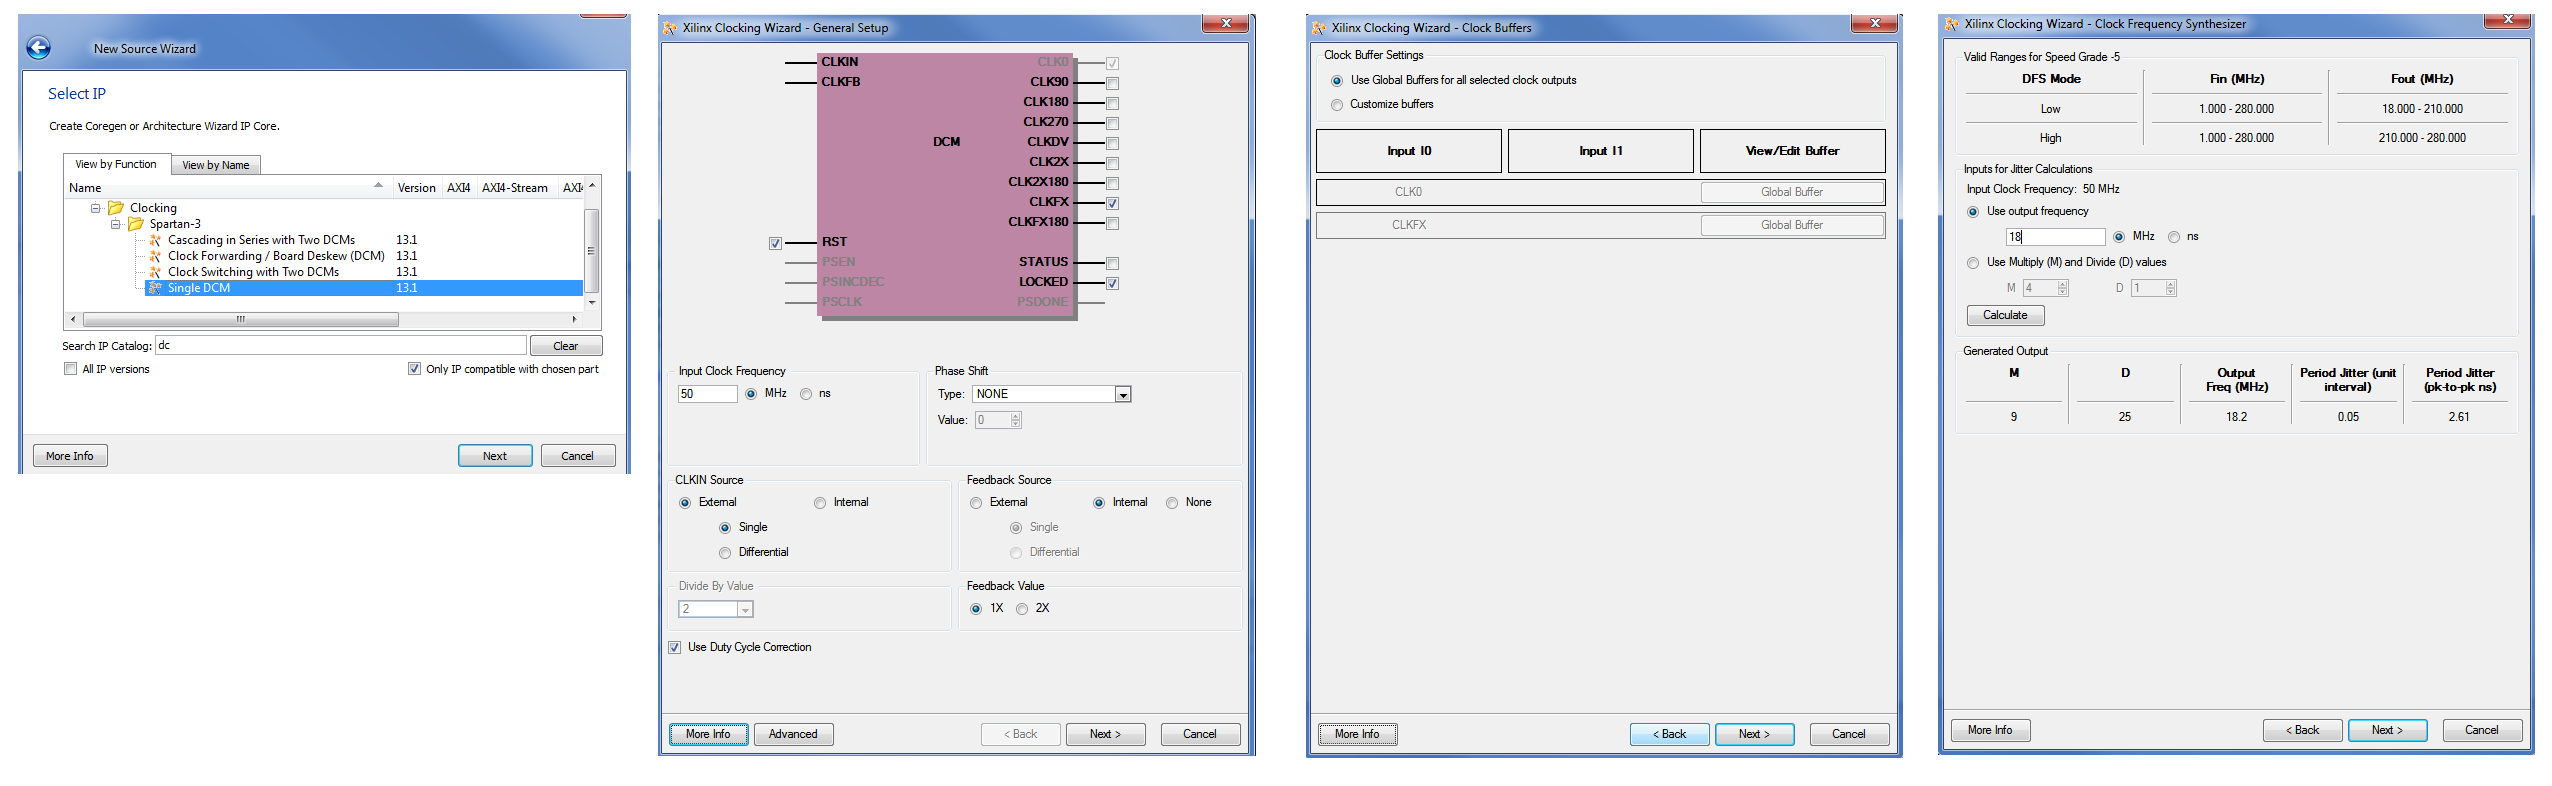Select Customize buffers option
The height and width of the screenshot is (786, 2552).
(x=1337, y=105)
